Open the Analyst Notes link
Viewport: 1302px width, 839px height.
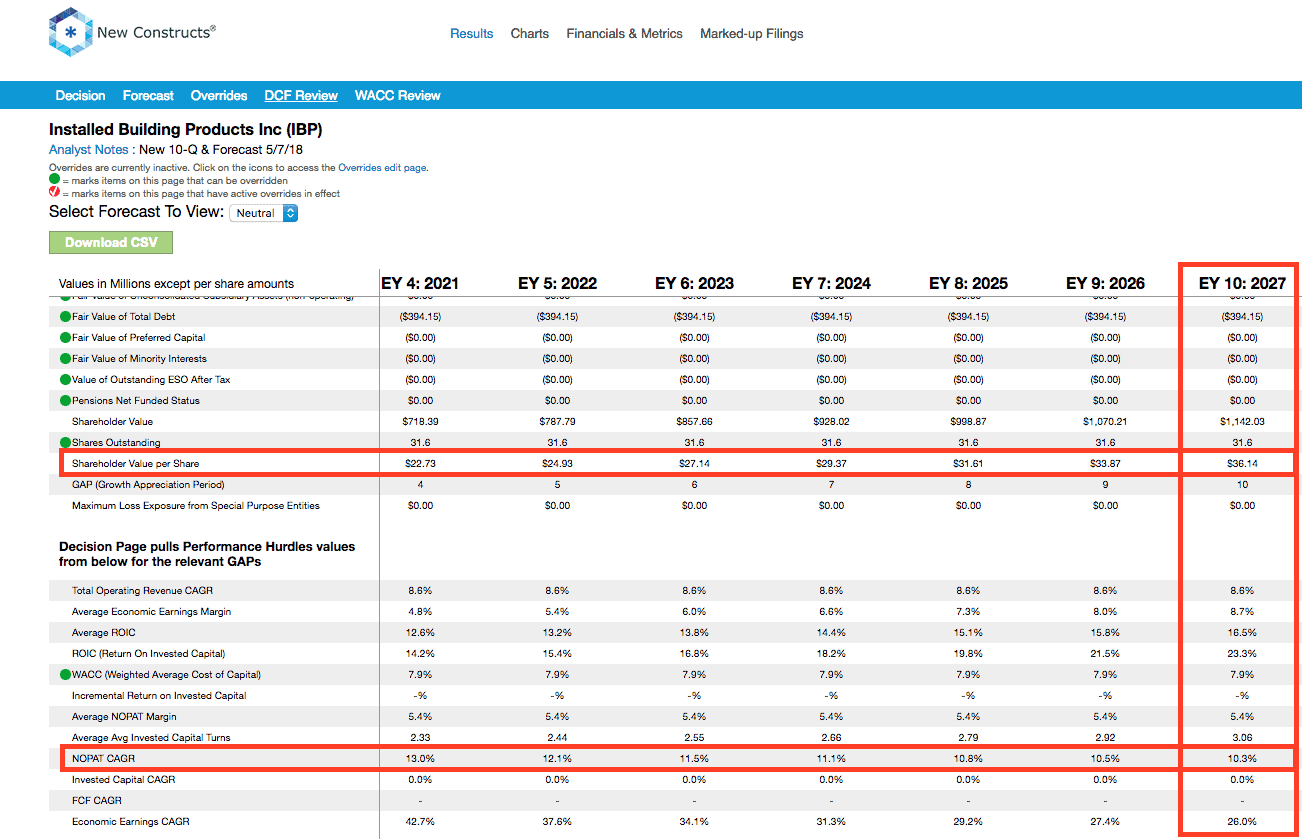89,150
